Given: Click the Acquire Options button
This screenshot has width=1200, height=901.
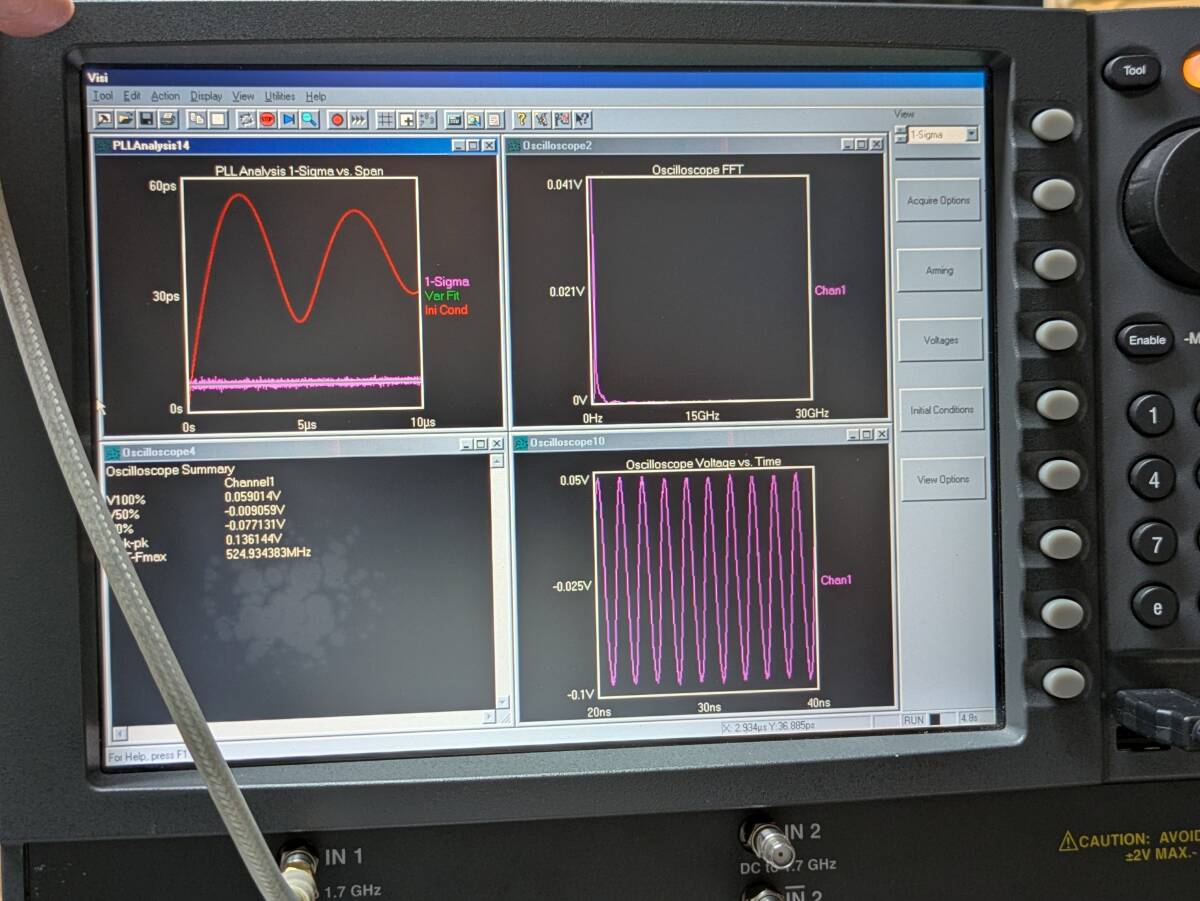Looking at the screenshot, I should [938, 201].
